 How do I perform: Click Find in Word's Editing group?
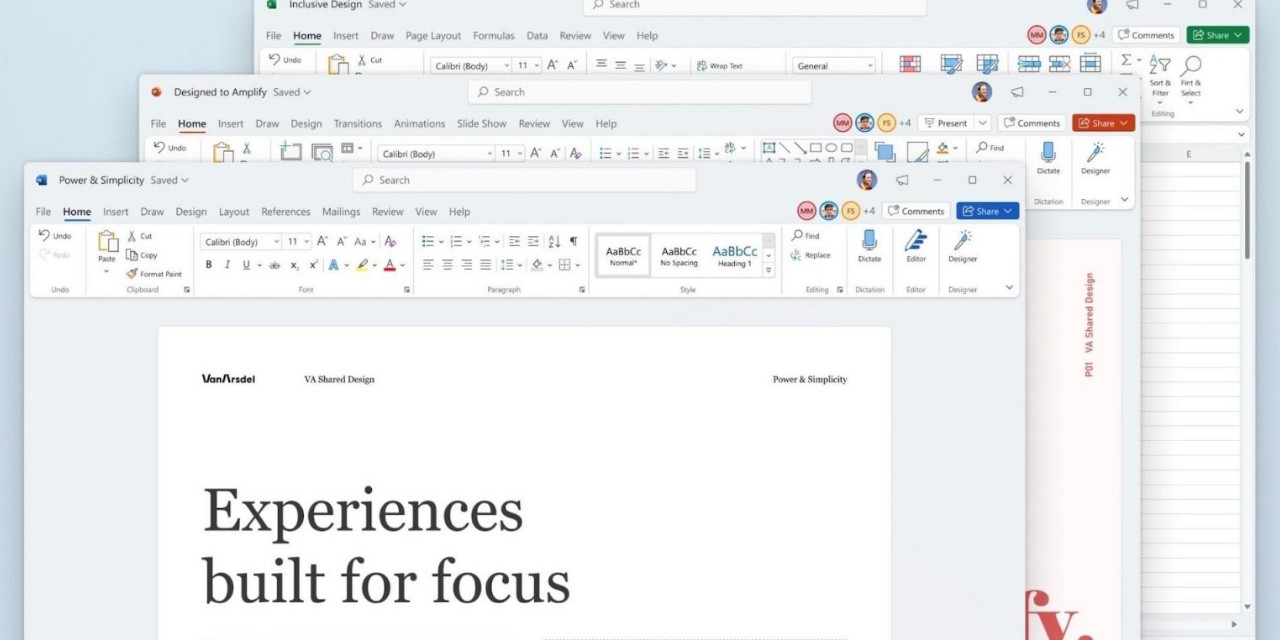click(x=805, y=236)
